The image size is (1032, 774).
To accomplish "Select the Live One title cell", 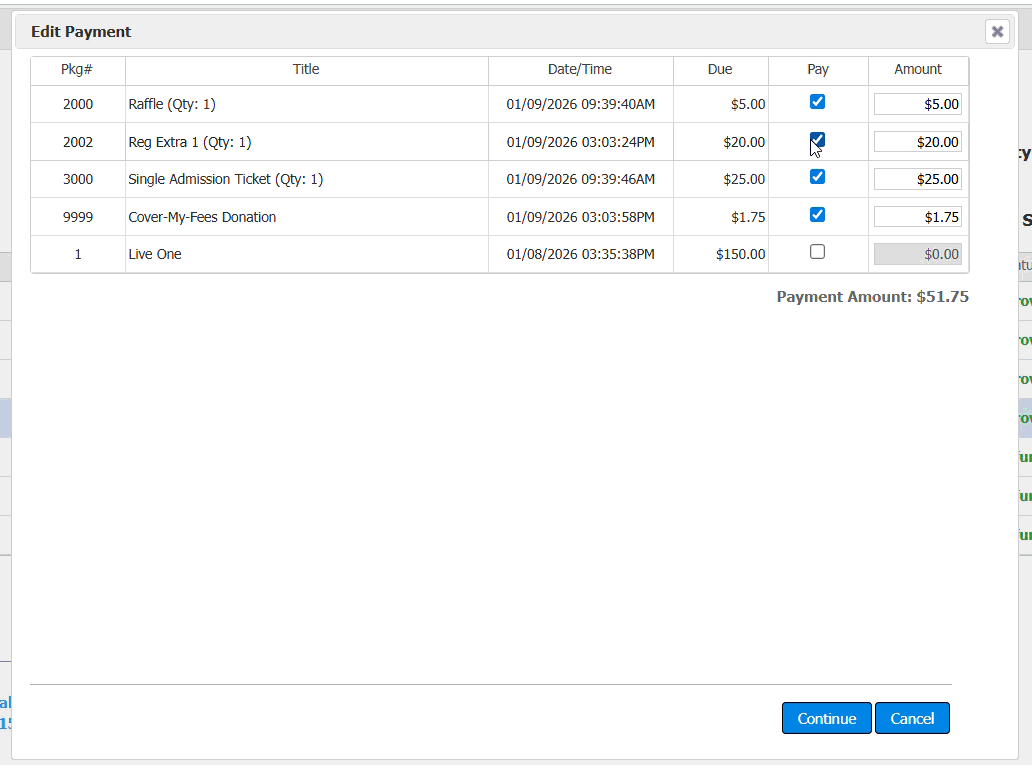I will click(155, 254).
